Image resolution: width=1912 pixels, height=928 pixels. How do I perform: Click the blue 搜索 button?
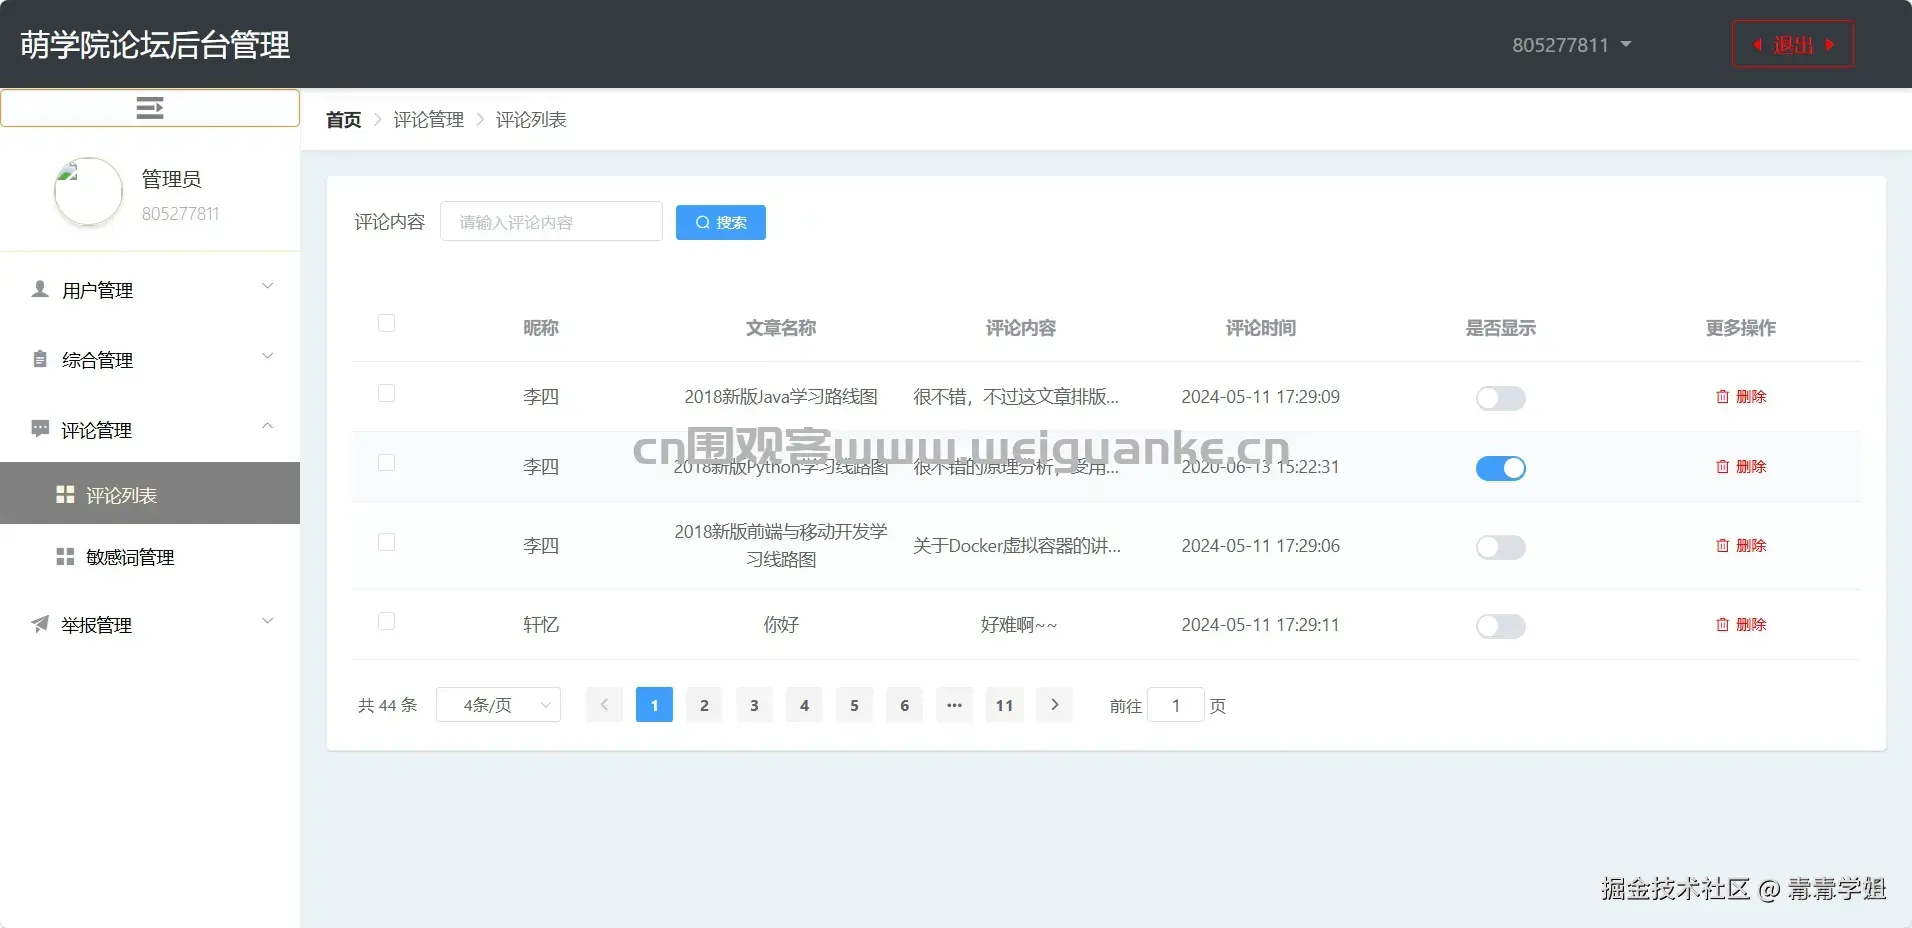click(x=720, y=222)
